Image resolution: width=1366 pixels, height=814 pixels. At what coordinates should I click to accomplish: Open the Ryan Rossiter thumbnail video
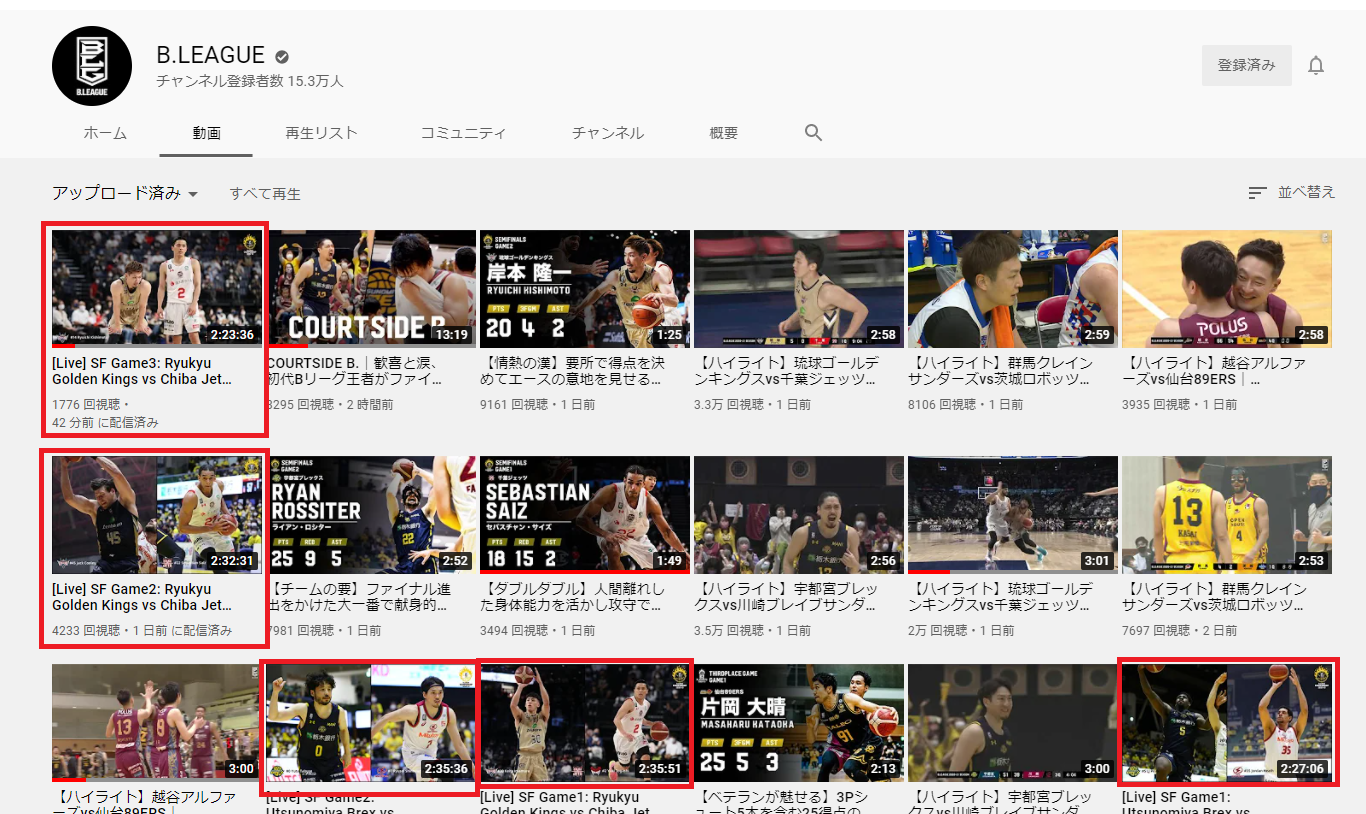click(x=371, y=514)
